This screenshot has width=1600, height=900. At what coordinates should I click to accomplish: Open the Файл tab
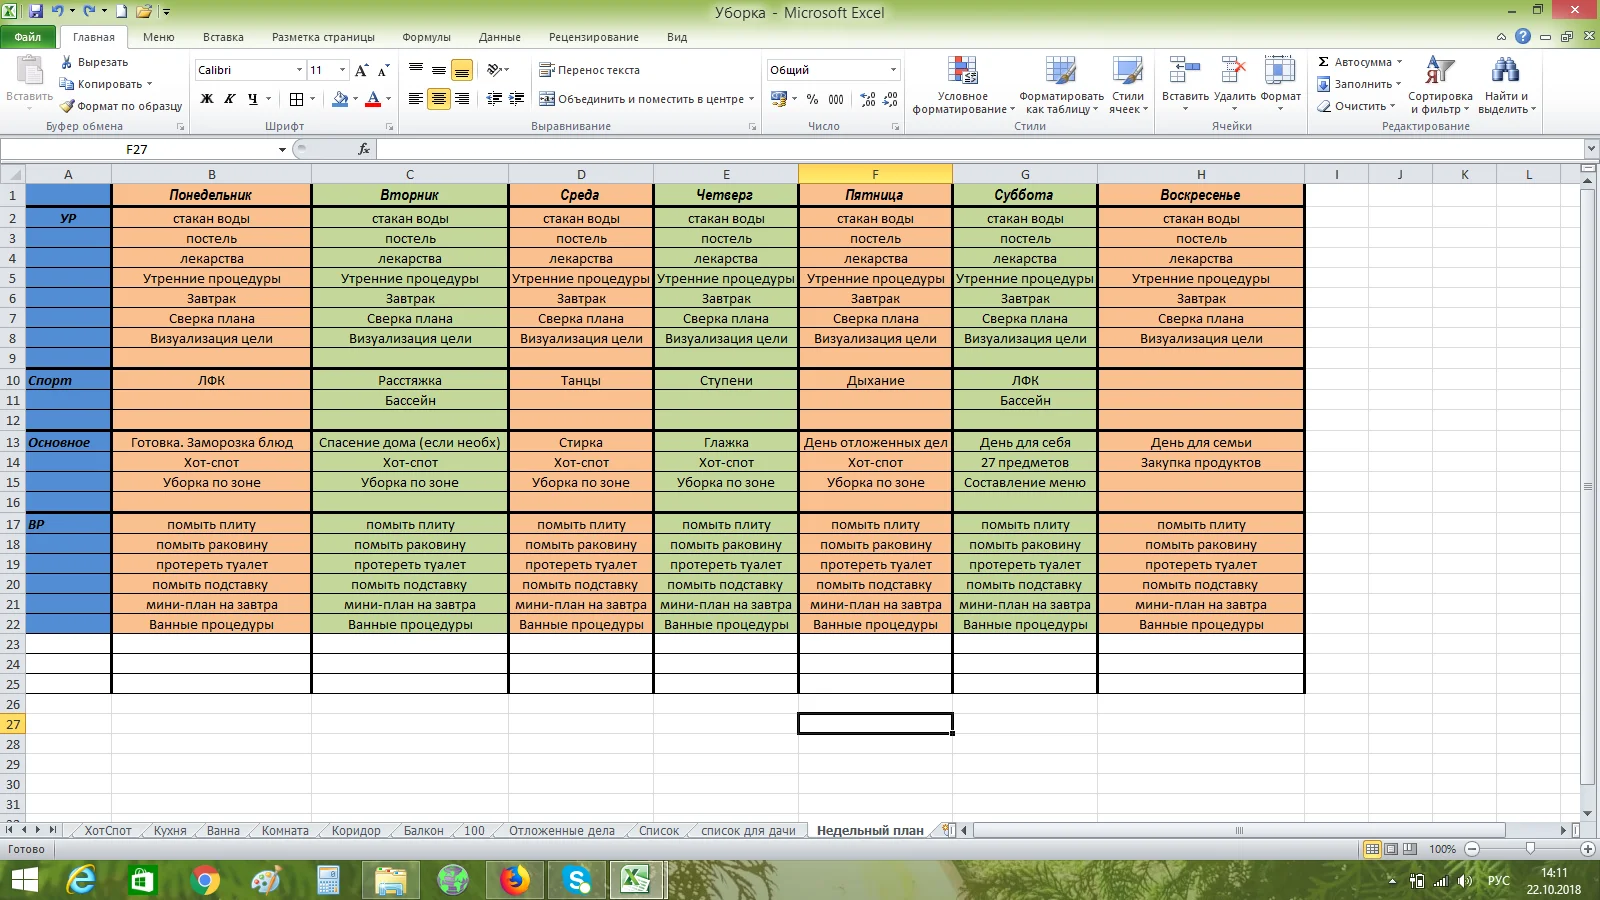click(x=28, y=37)
